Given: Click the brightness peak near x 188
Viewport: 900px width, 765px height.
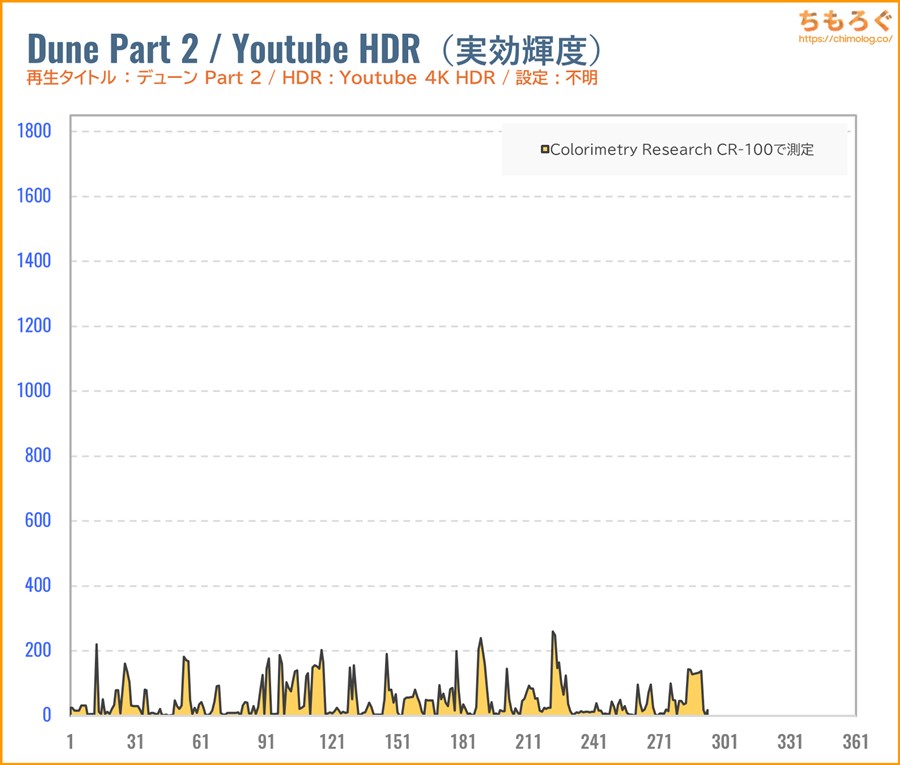Looking at the screenshot, I should [481, 639].
